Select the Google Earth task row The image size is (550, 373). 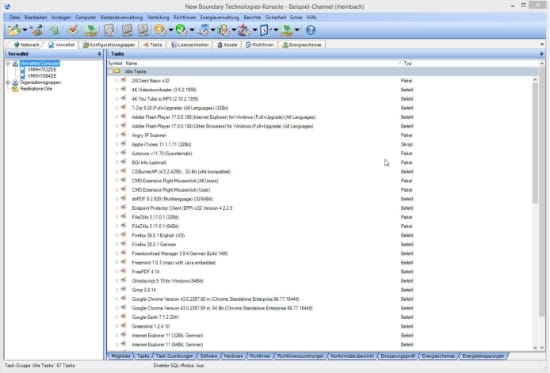[x=323, y=317]
